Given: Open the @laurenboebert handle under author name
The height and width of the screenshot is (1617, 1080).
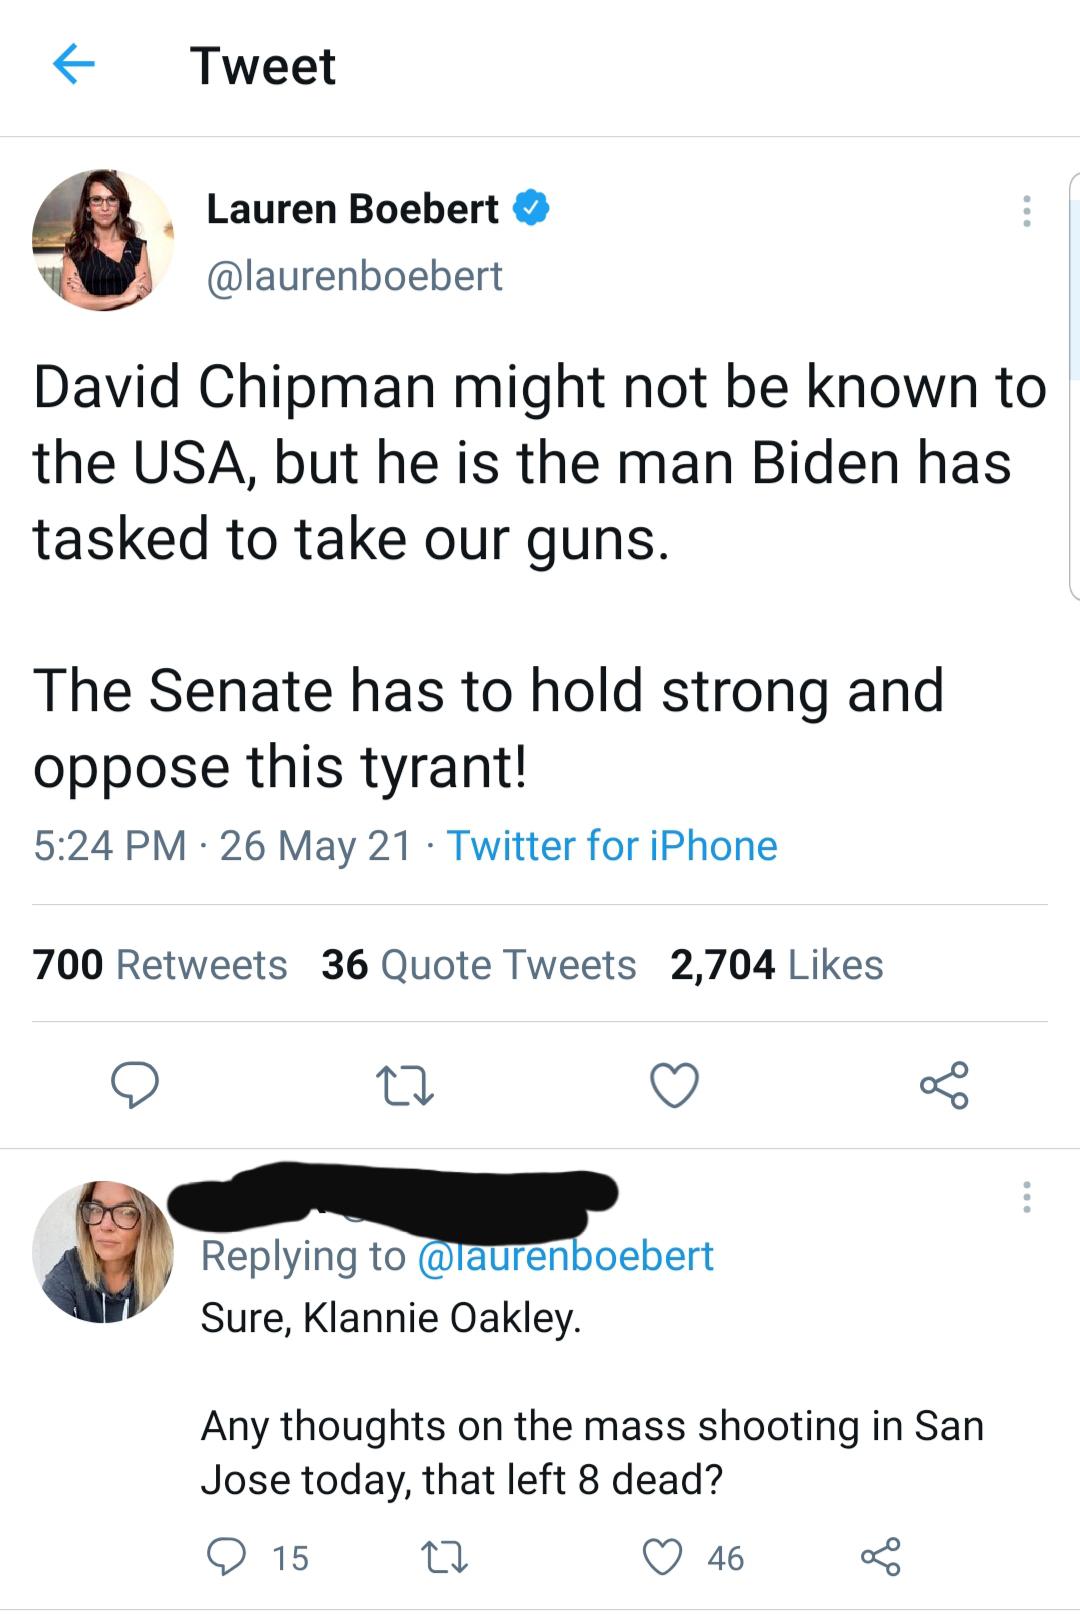Looking at the screenshot, I should pos(354,276).
